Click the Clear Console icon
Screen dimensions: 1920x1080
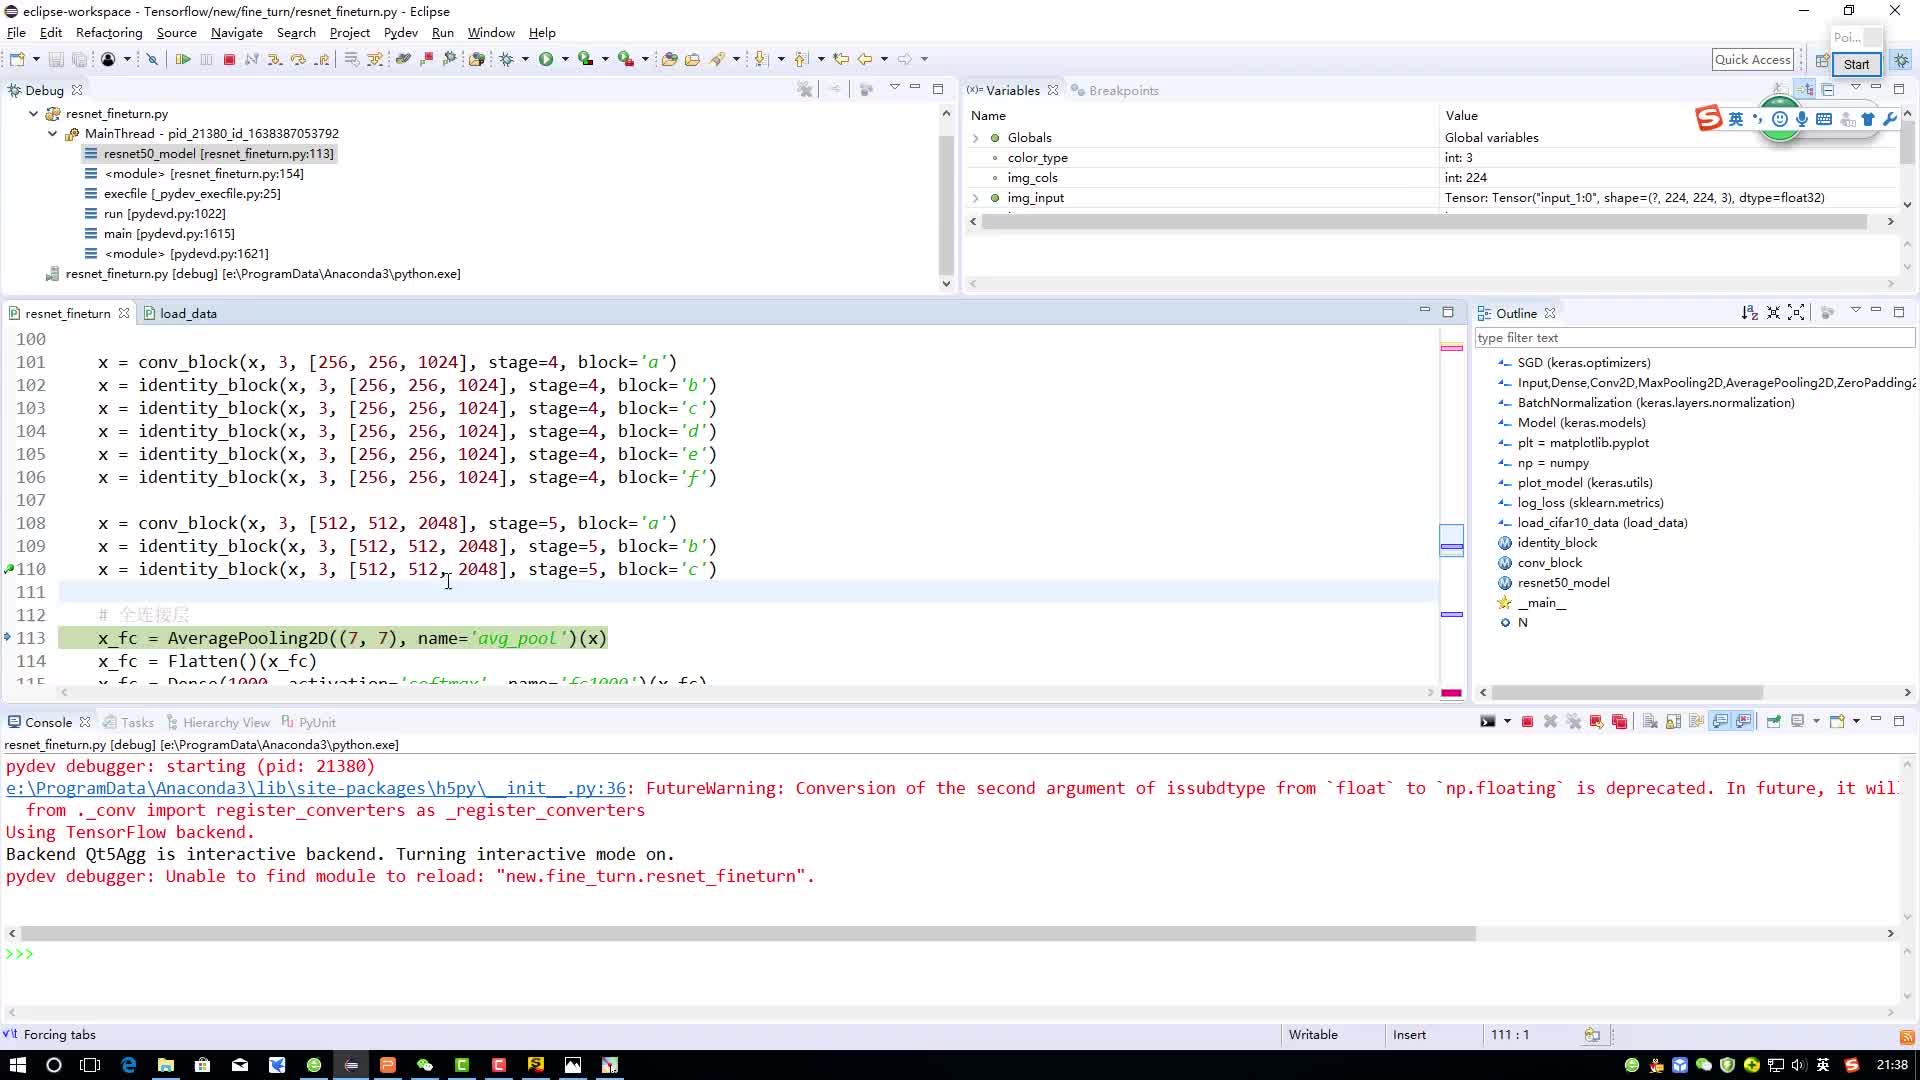(x=1650, y=722)
